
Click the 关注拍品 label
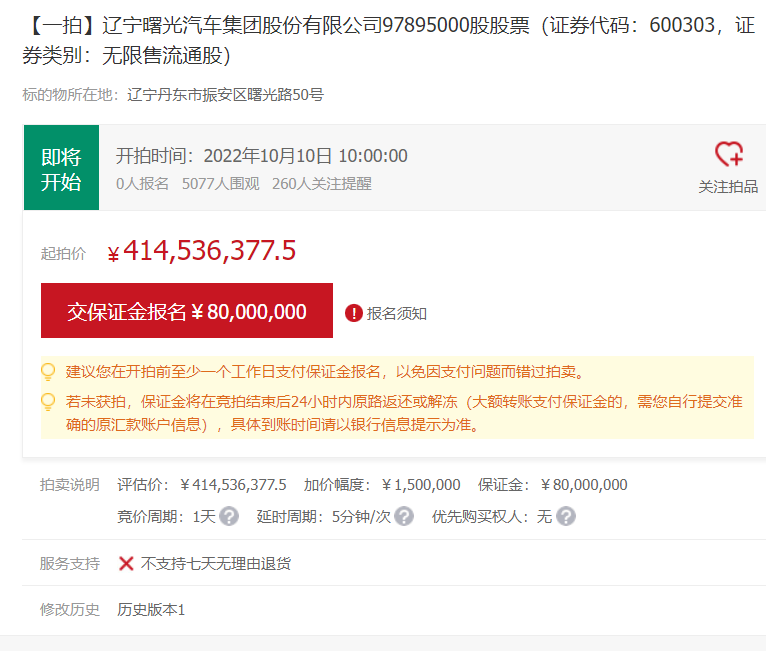(x=728, y=187)
